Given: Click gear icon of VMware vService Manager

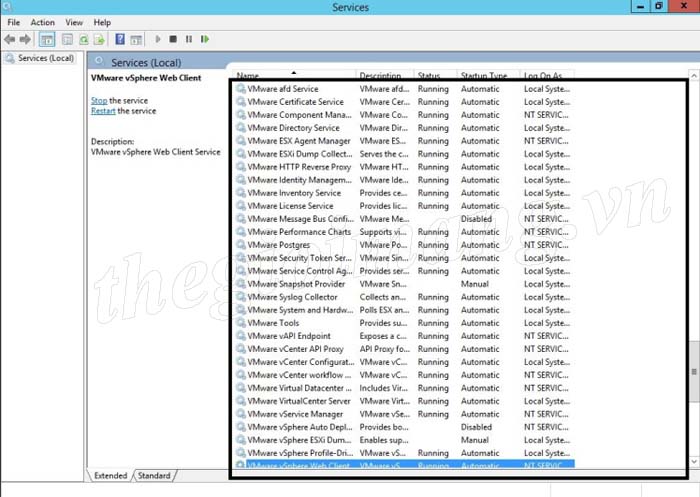Looking at the screenshot, I should pyautogui.click(x=241, y=414).
